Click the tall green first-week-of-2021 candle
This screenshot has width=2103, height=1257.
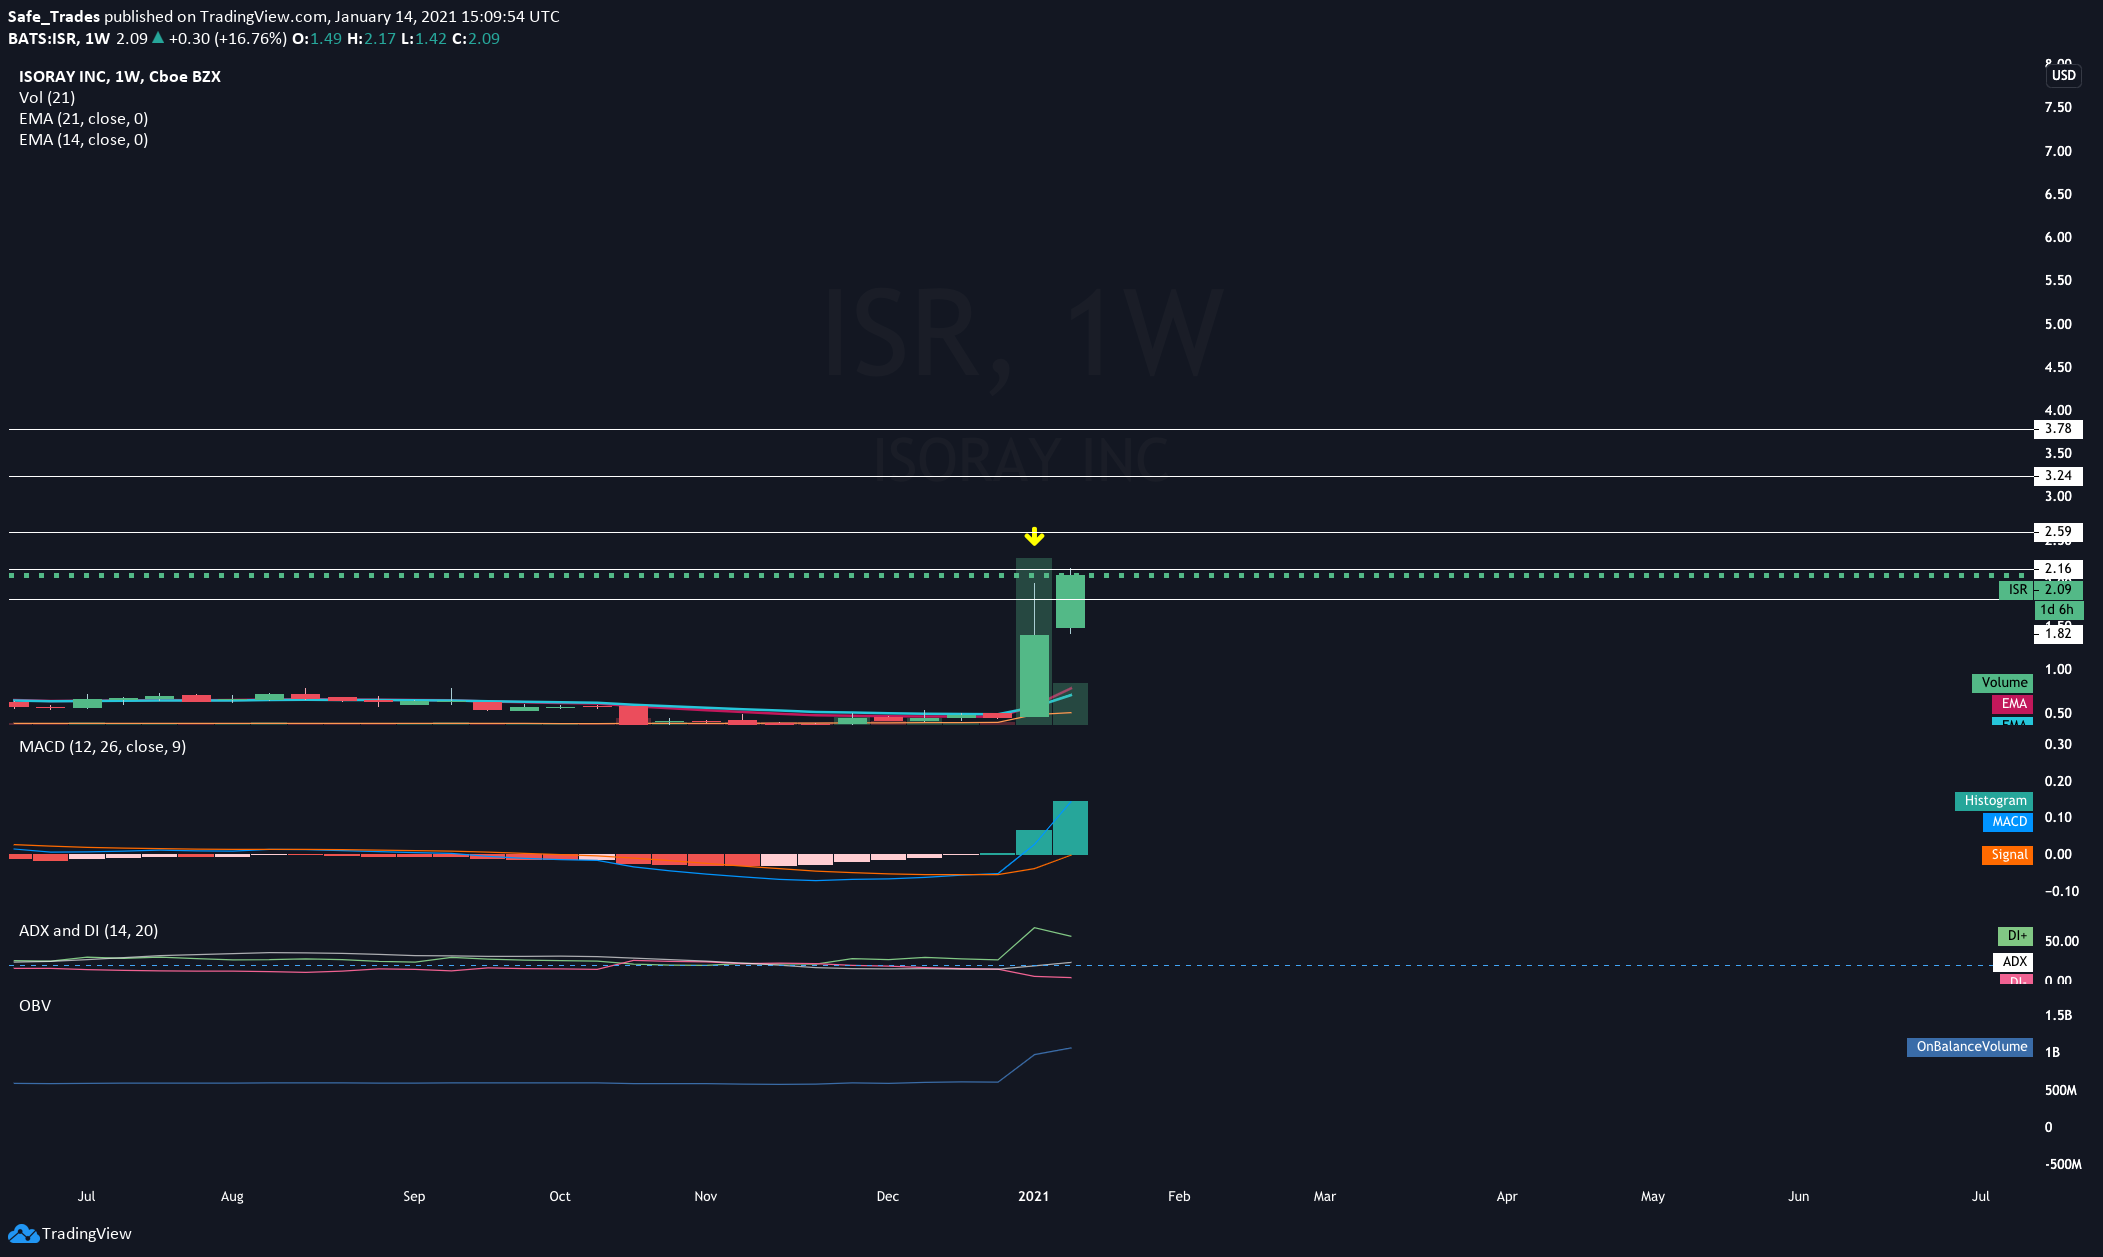tap(1034, 675)
